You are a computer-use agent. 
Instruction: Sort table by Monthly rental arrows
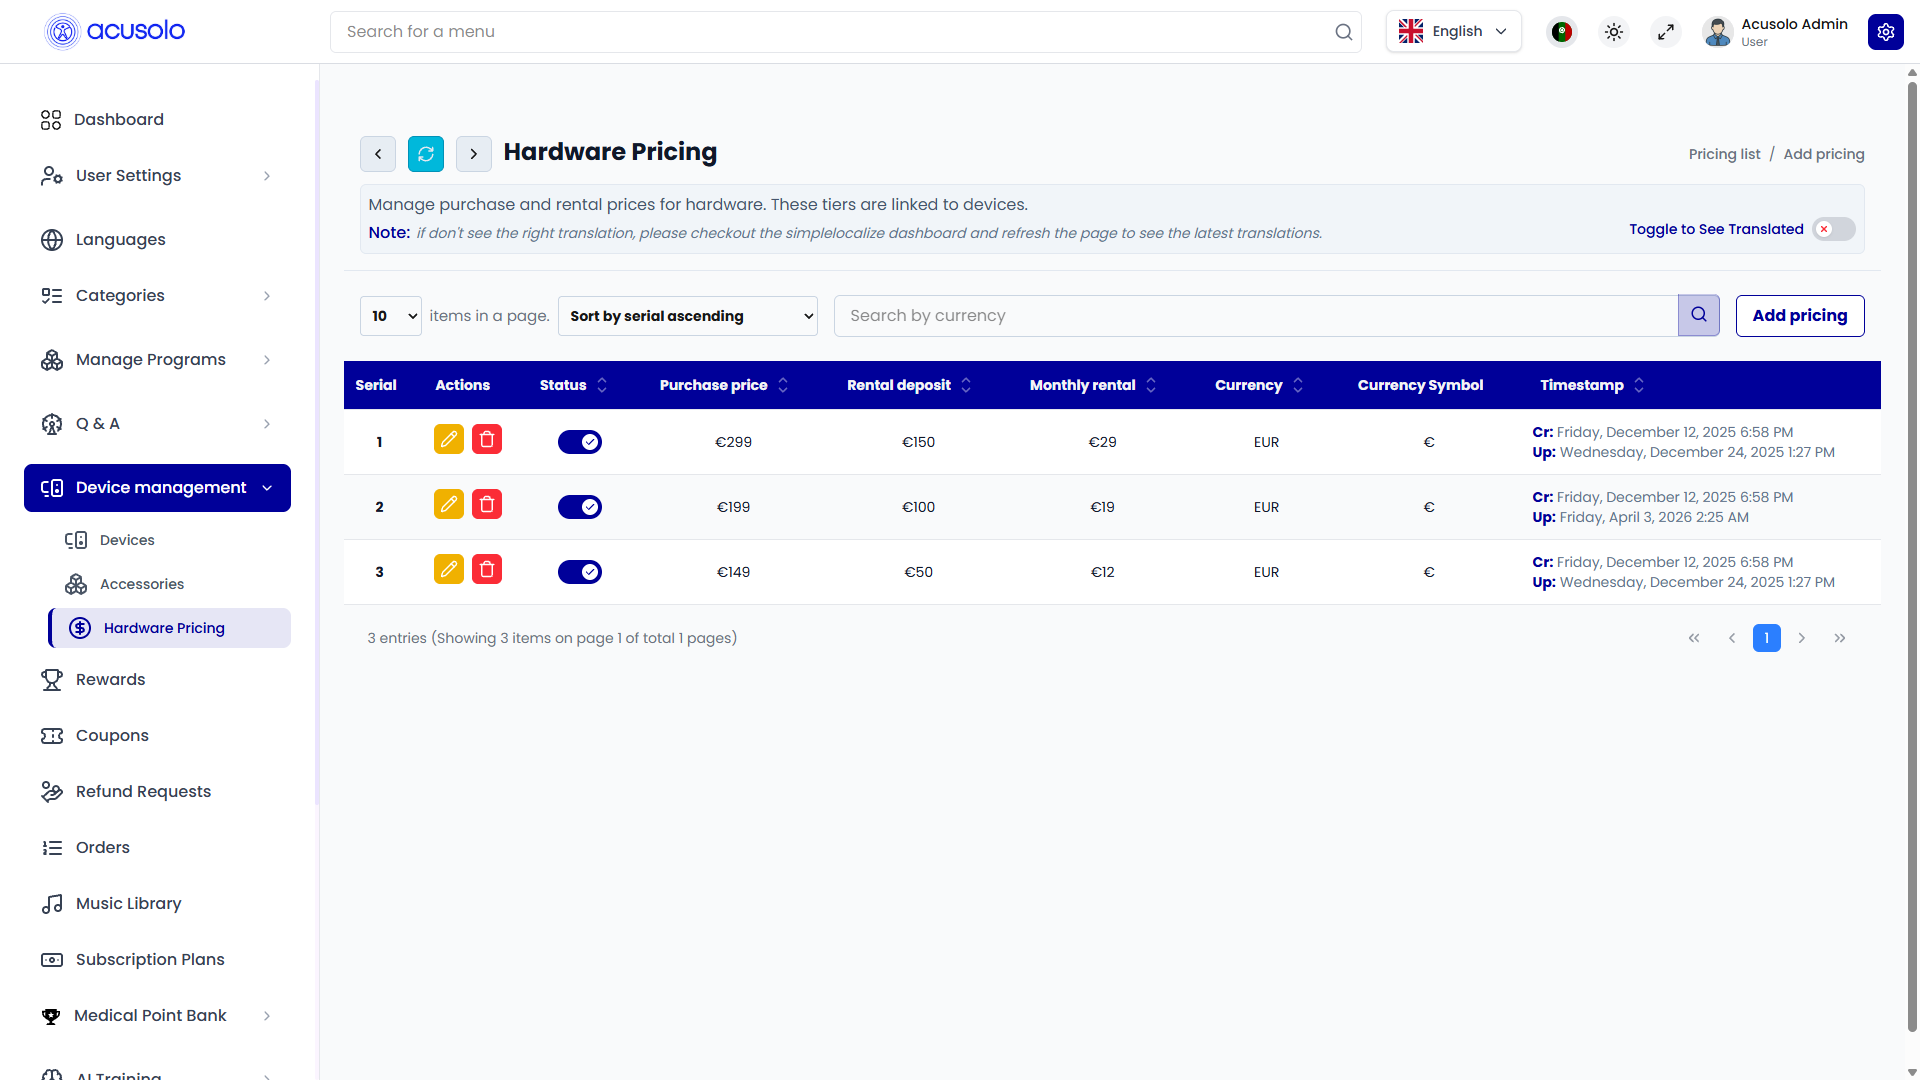[1151, 385]
